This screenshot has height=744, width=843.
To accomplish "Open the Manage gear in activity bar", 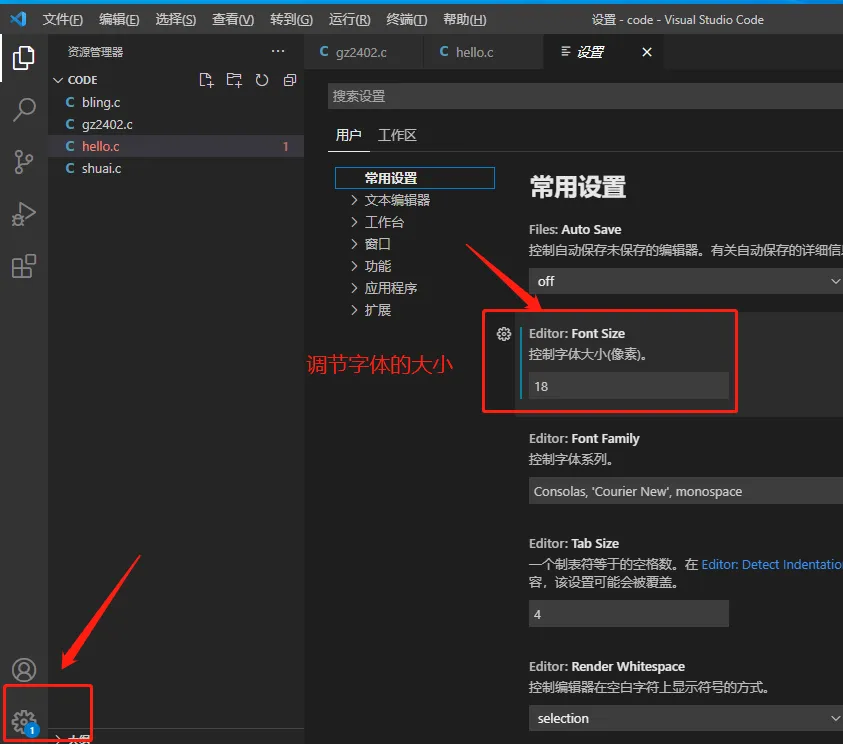I will pos(24,722).
